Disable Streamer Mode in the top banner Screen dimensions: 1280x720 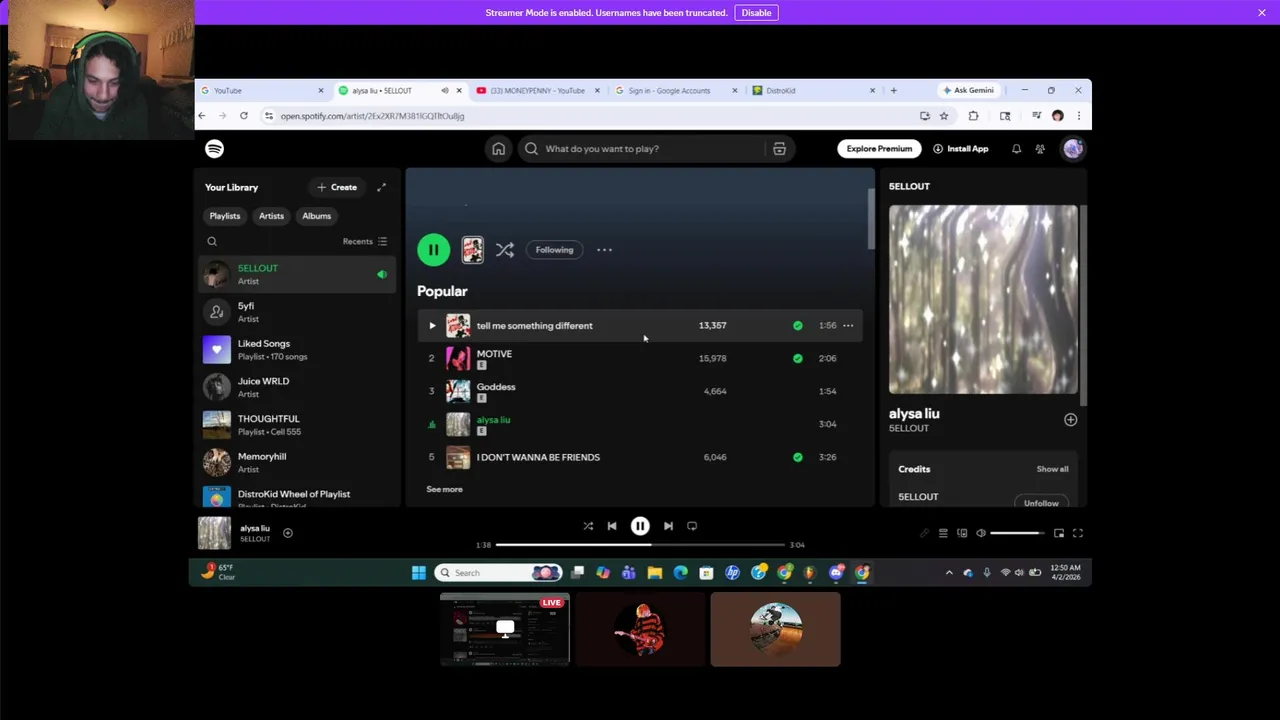click(756, 12)
